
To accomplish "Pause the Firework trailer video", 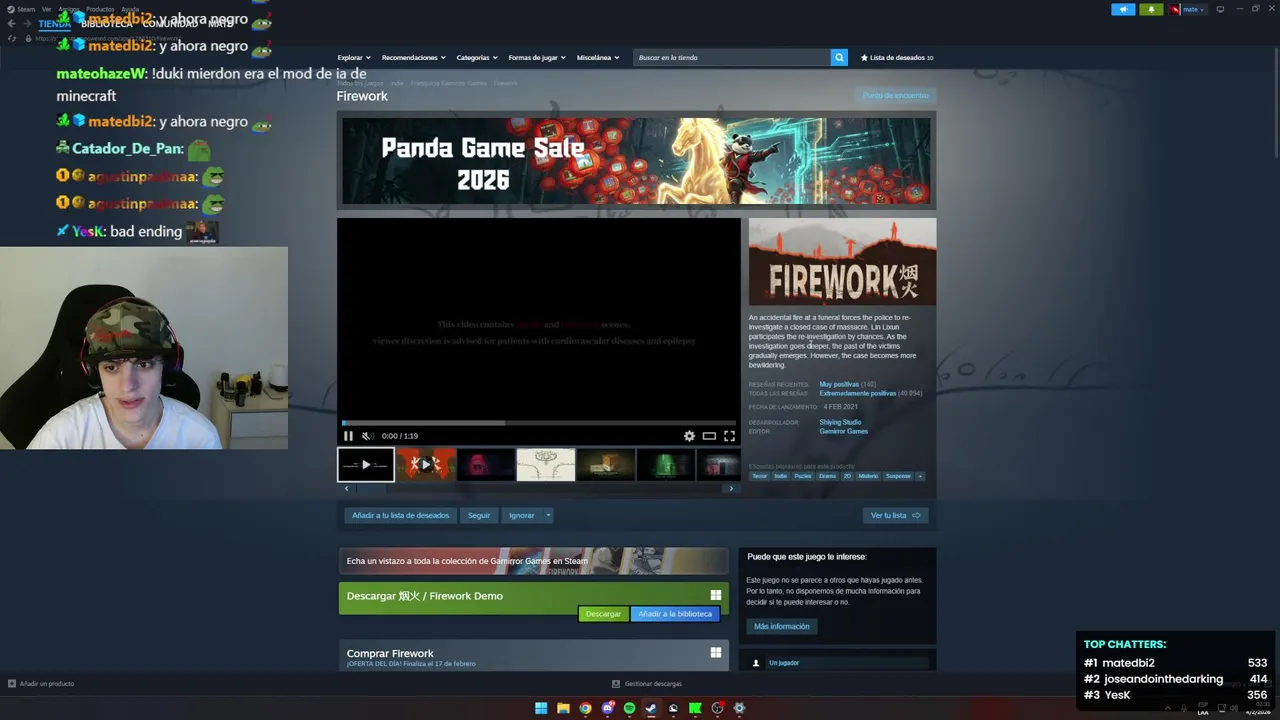I will click(x=348, y=436).
